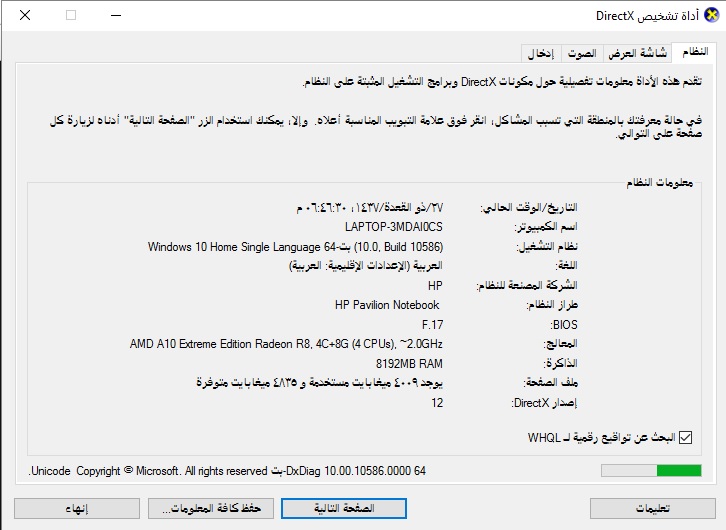The height and width of the screenshot is (530, 726).
Task: Open the شاشة العرض (Display) tab
Action: 638,54
